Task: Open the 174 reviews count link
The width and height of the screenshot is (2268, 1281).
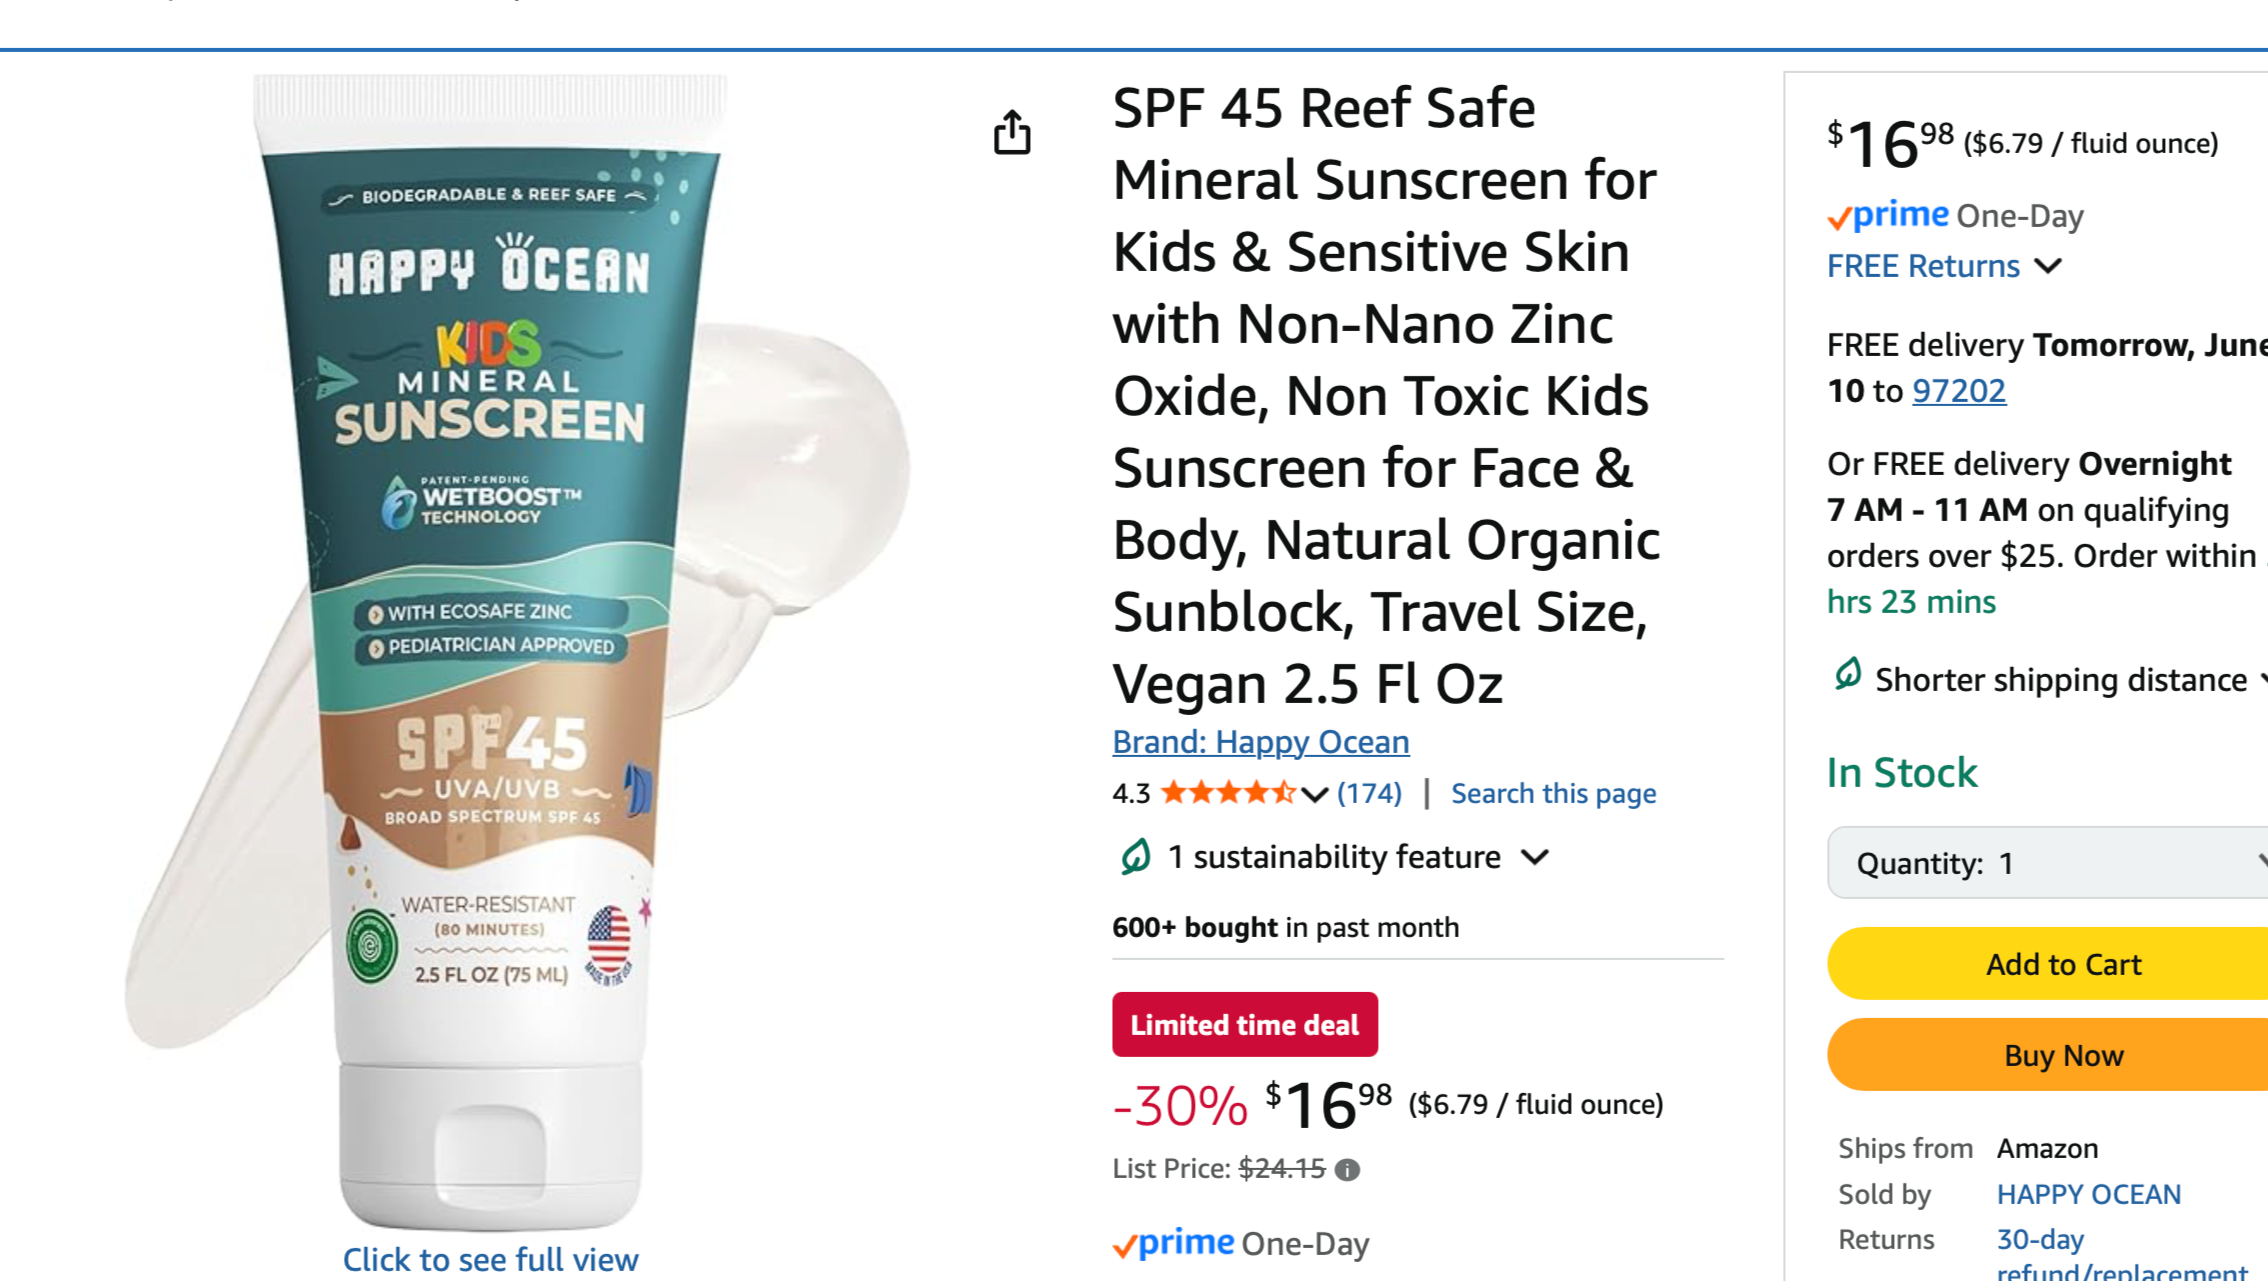Action: pos(1369,793)
